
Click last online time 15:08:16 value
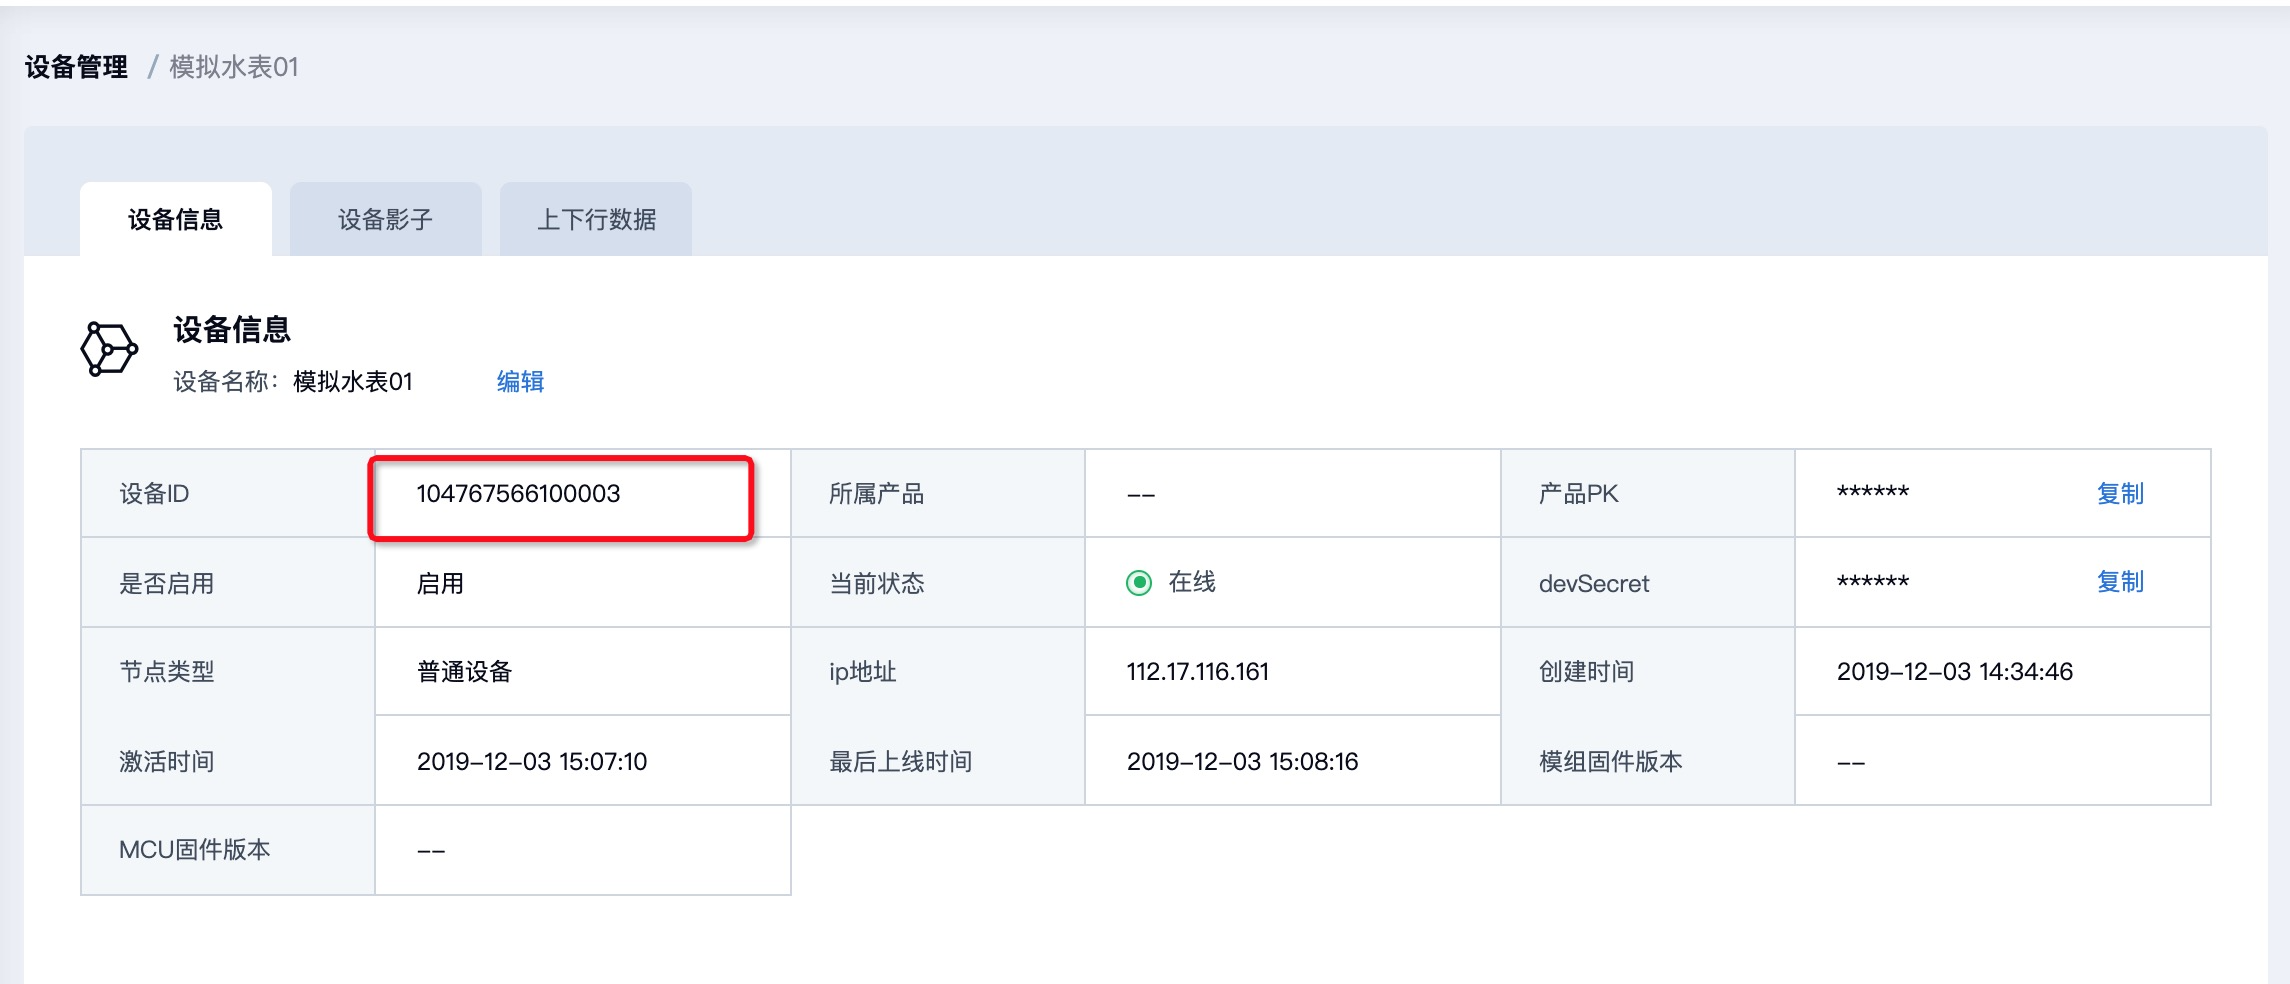1242,761
